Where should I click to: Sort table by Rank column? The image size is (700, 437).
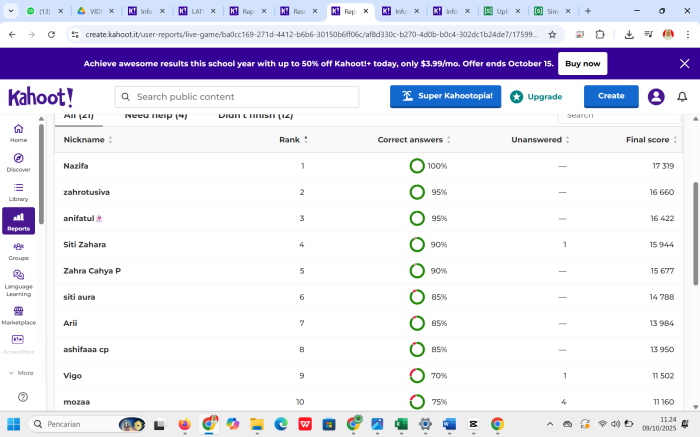292,140
